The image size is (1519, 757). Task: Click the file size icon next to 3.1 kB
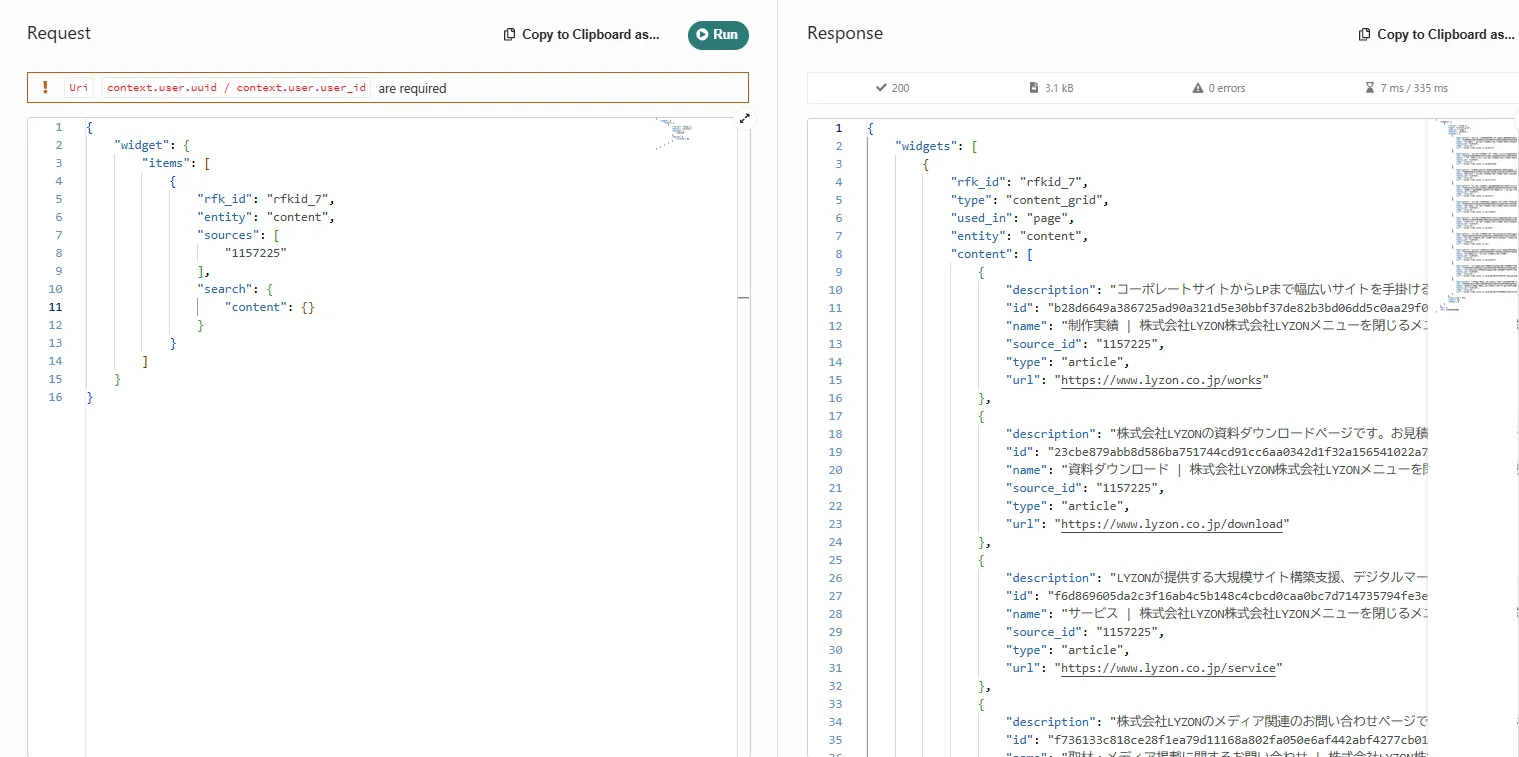point(1034,88)
